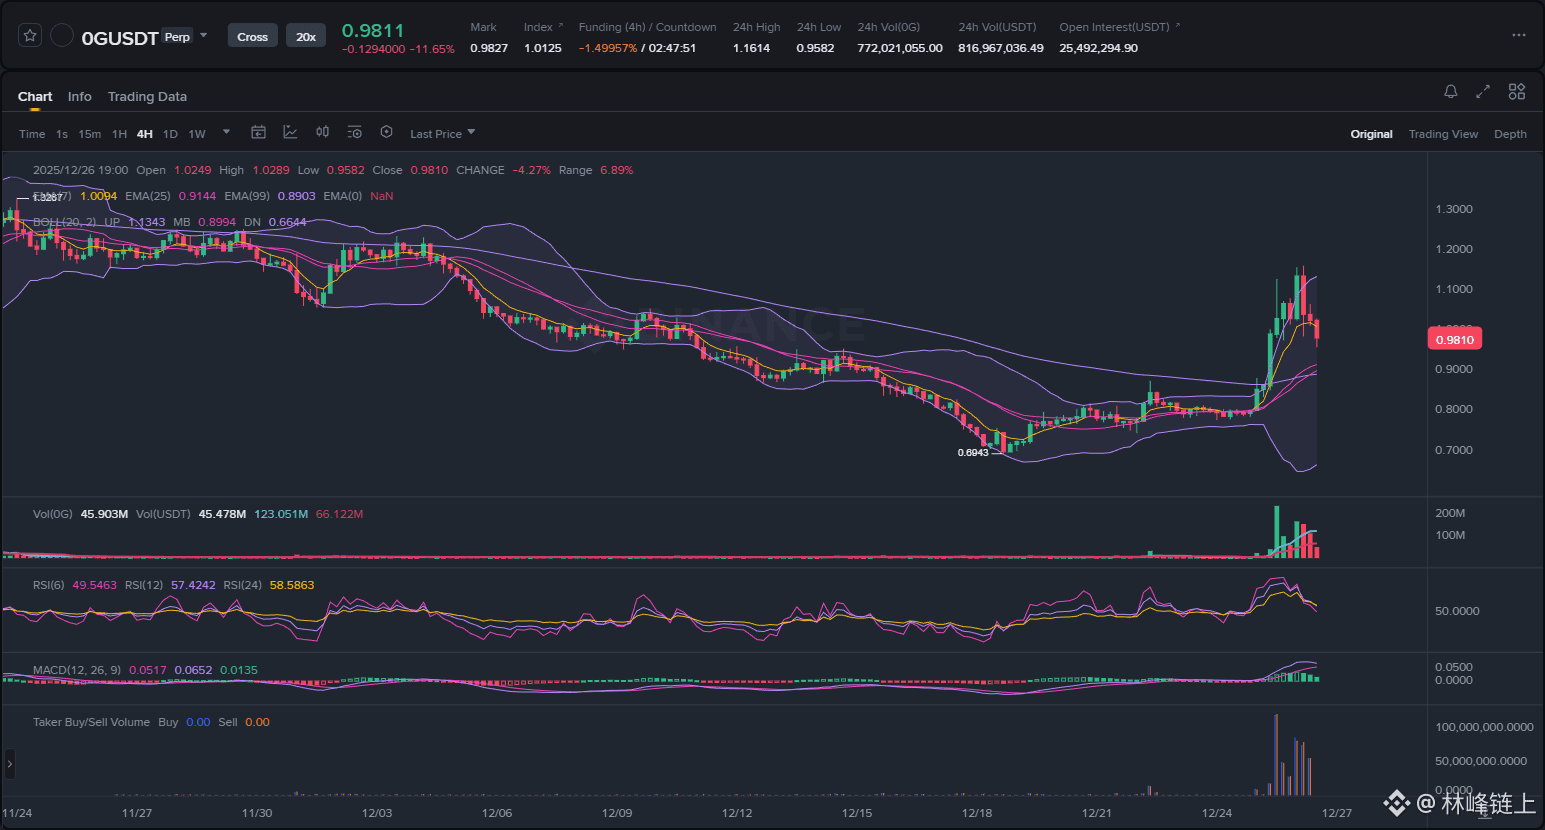The height and width of the screenshot is (830, 1545).
Task: Select the 4H time interval
Action: coord(145,134)
